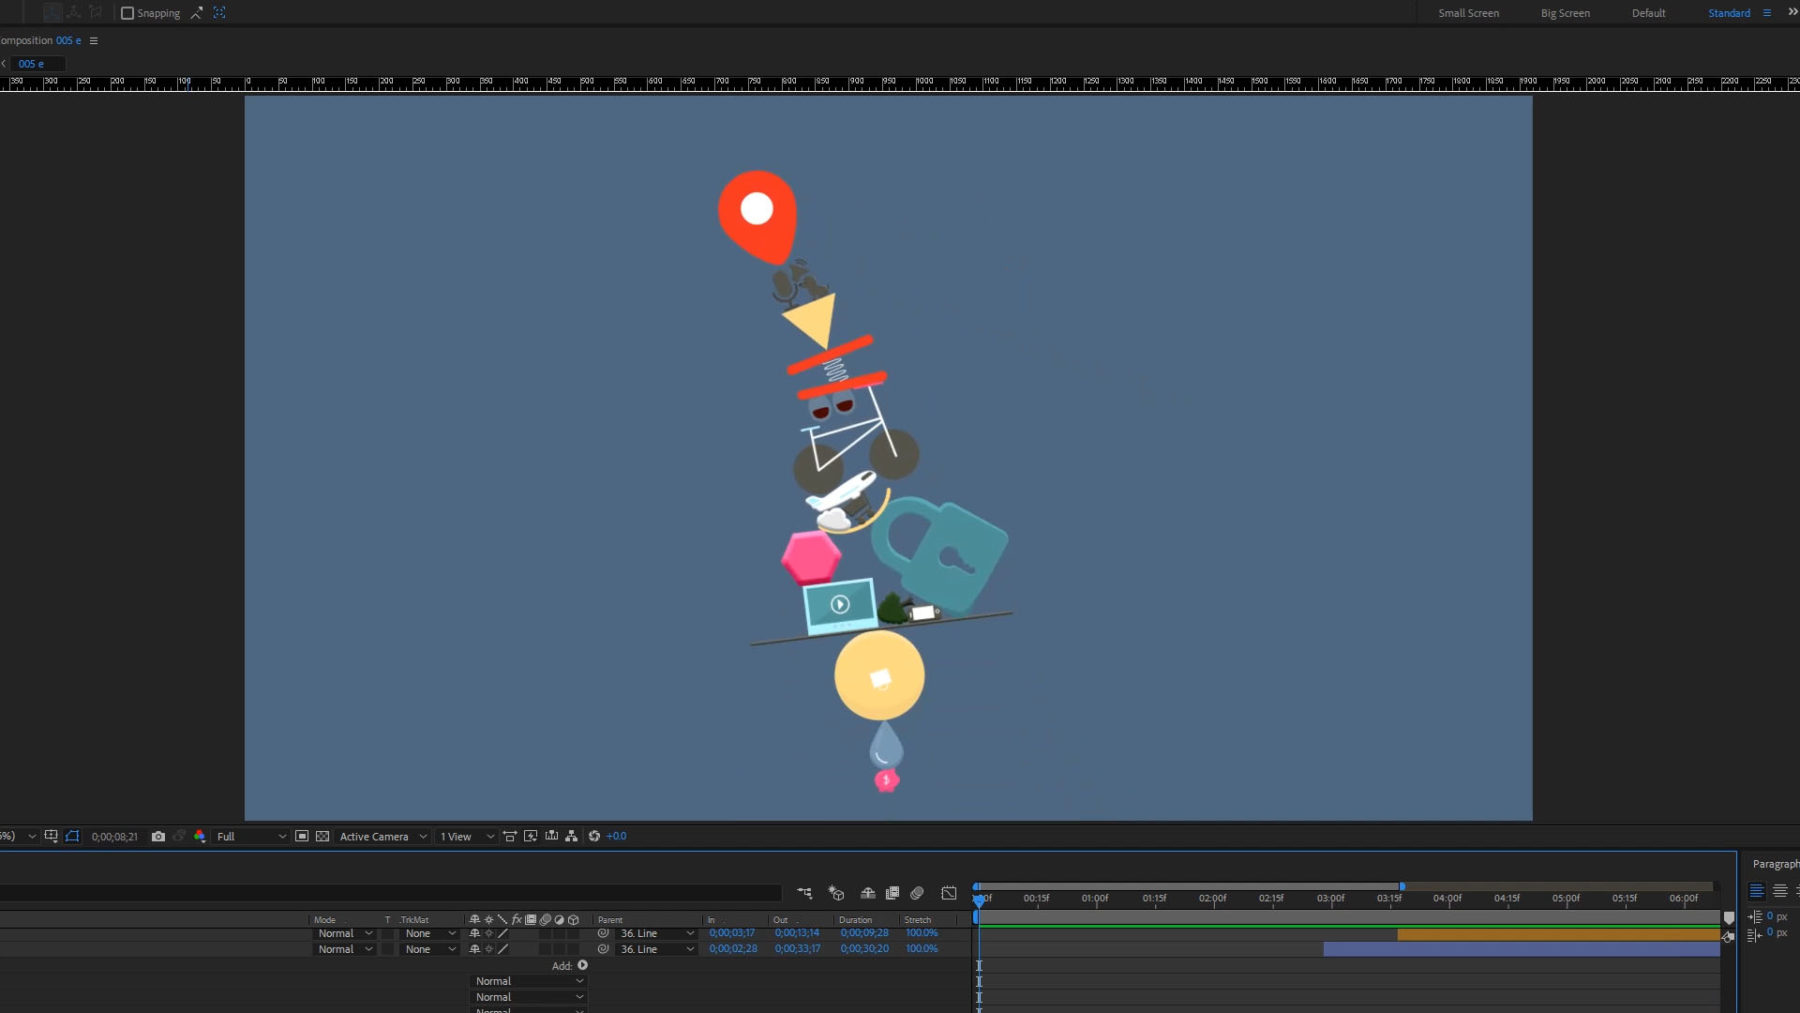Enable the Snapping checkbox
Viewport: 1800px width, 1013px height.
pyautogui.click(x=127, y=13)
